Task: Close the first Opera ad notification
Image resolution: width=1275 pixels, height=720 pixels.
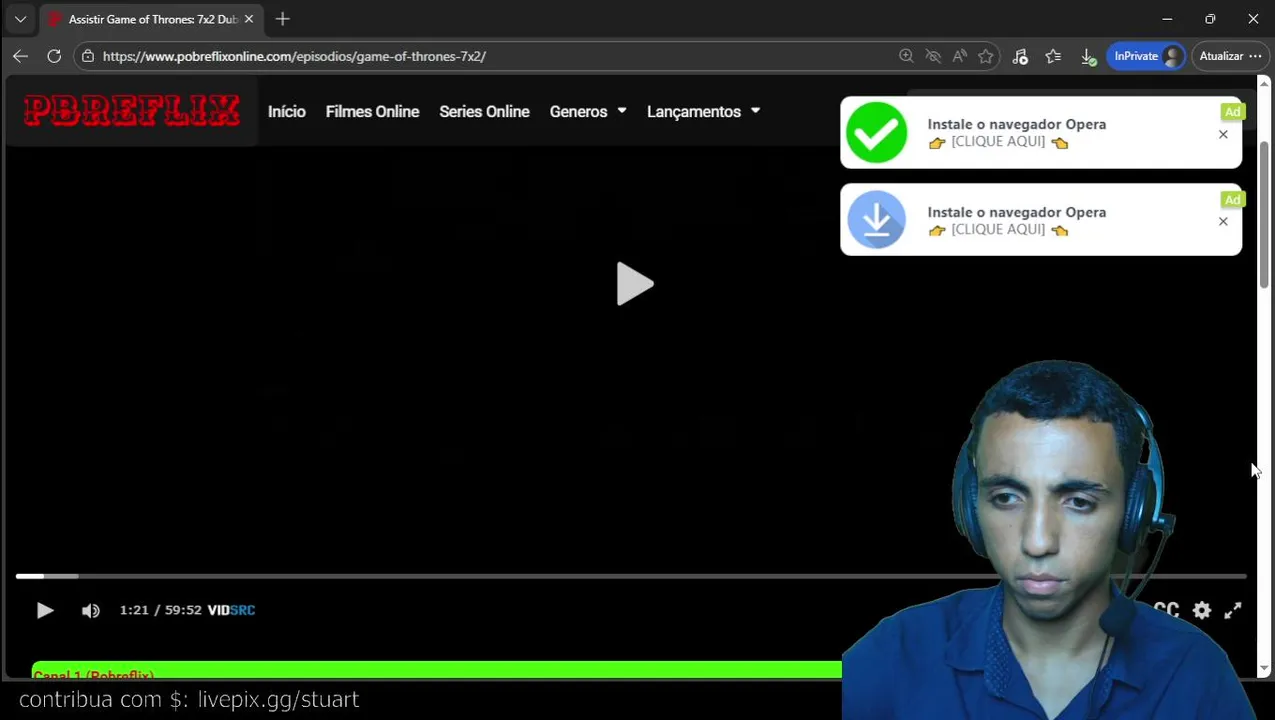Action: tap(1223, 134)
